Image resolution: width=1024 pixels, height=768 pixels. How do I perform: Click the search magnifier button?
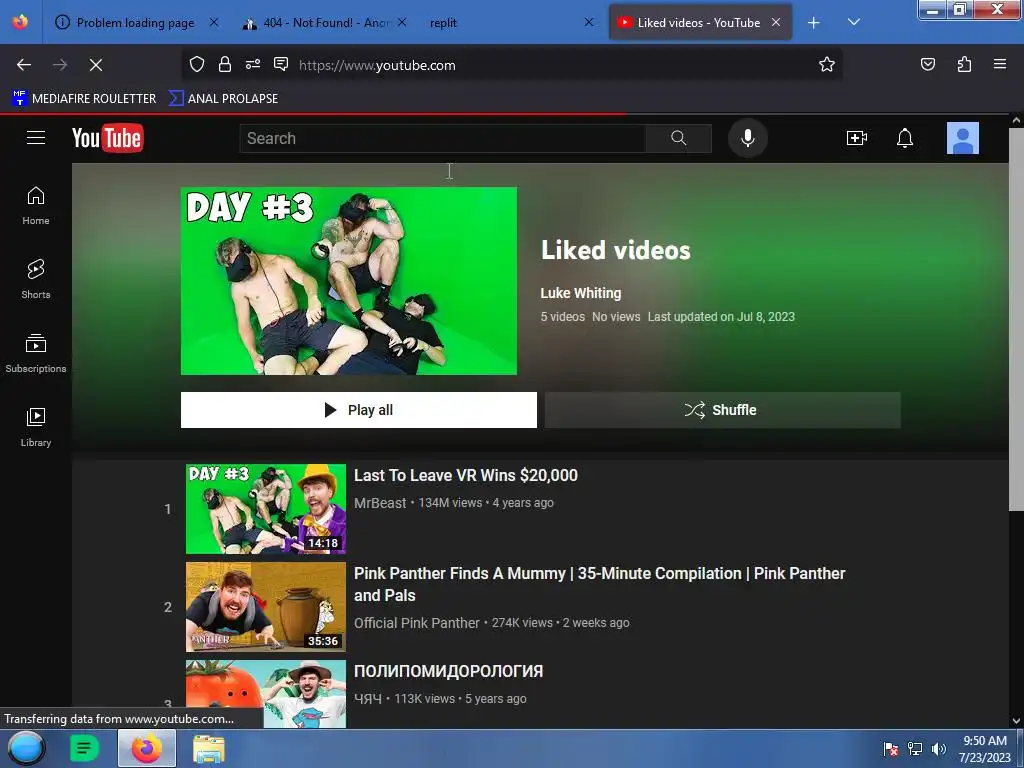(x=679, y=138)
